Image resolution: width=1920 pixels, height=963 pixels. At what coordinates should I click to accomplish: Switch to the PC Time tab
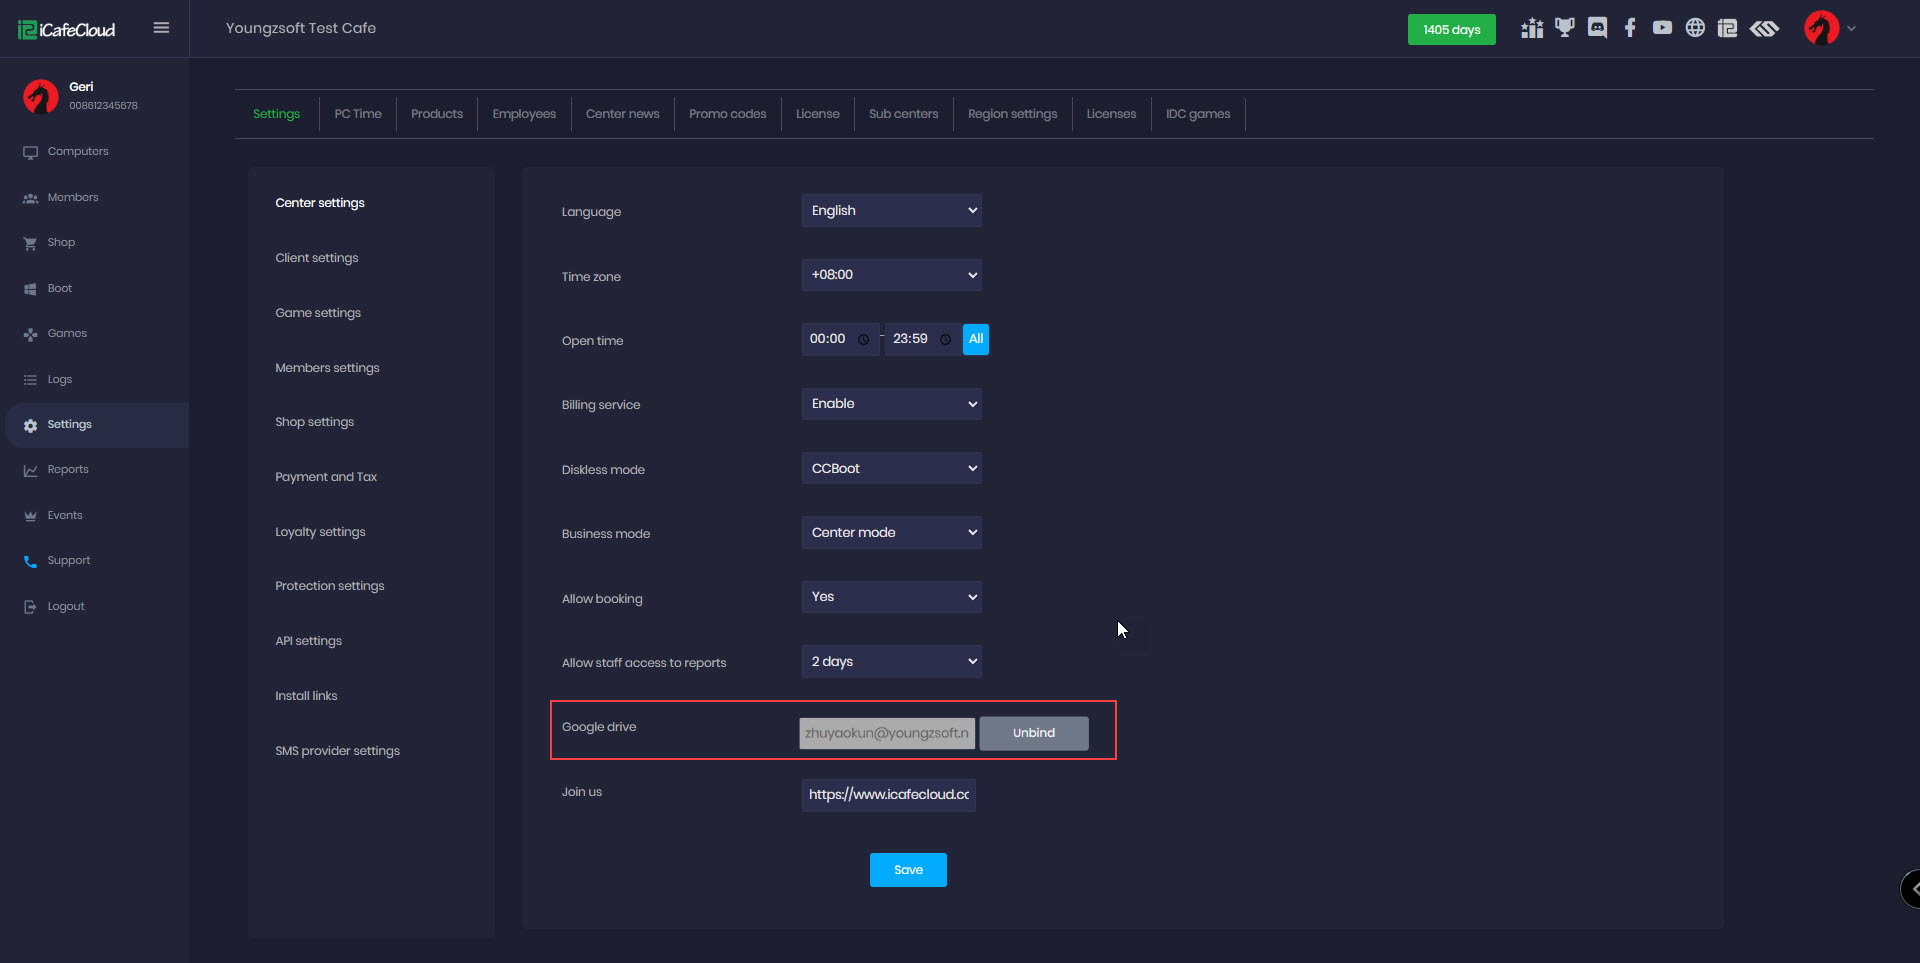point(358,114)
